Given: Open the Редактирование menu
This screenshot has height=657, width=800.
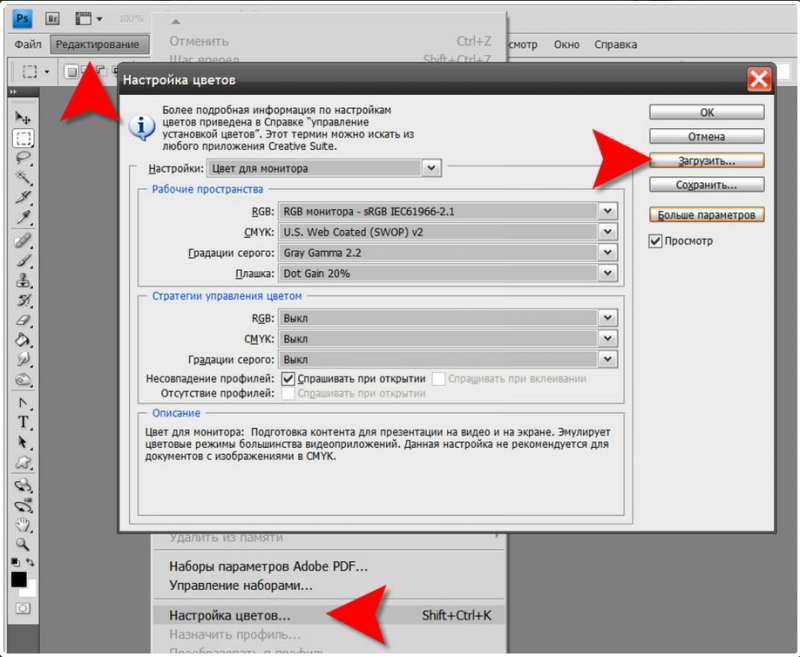Looking at the screenshot, I should [x=99, y=44].
